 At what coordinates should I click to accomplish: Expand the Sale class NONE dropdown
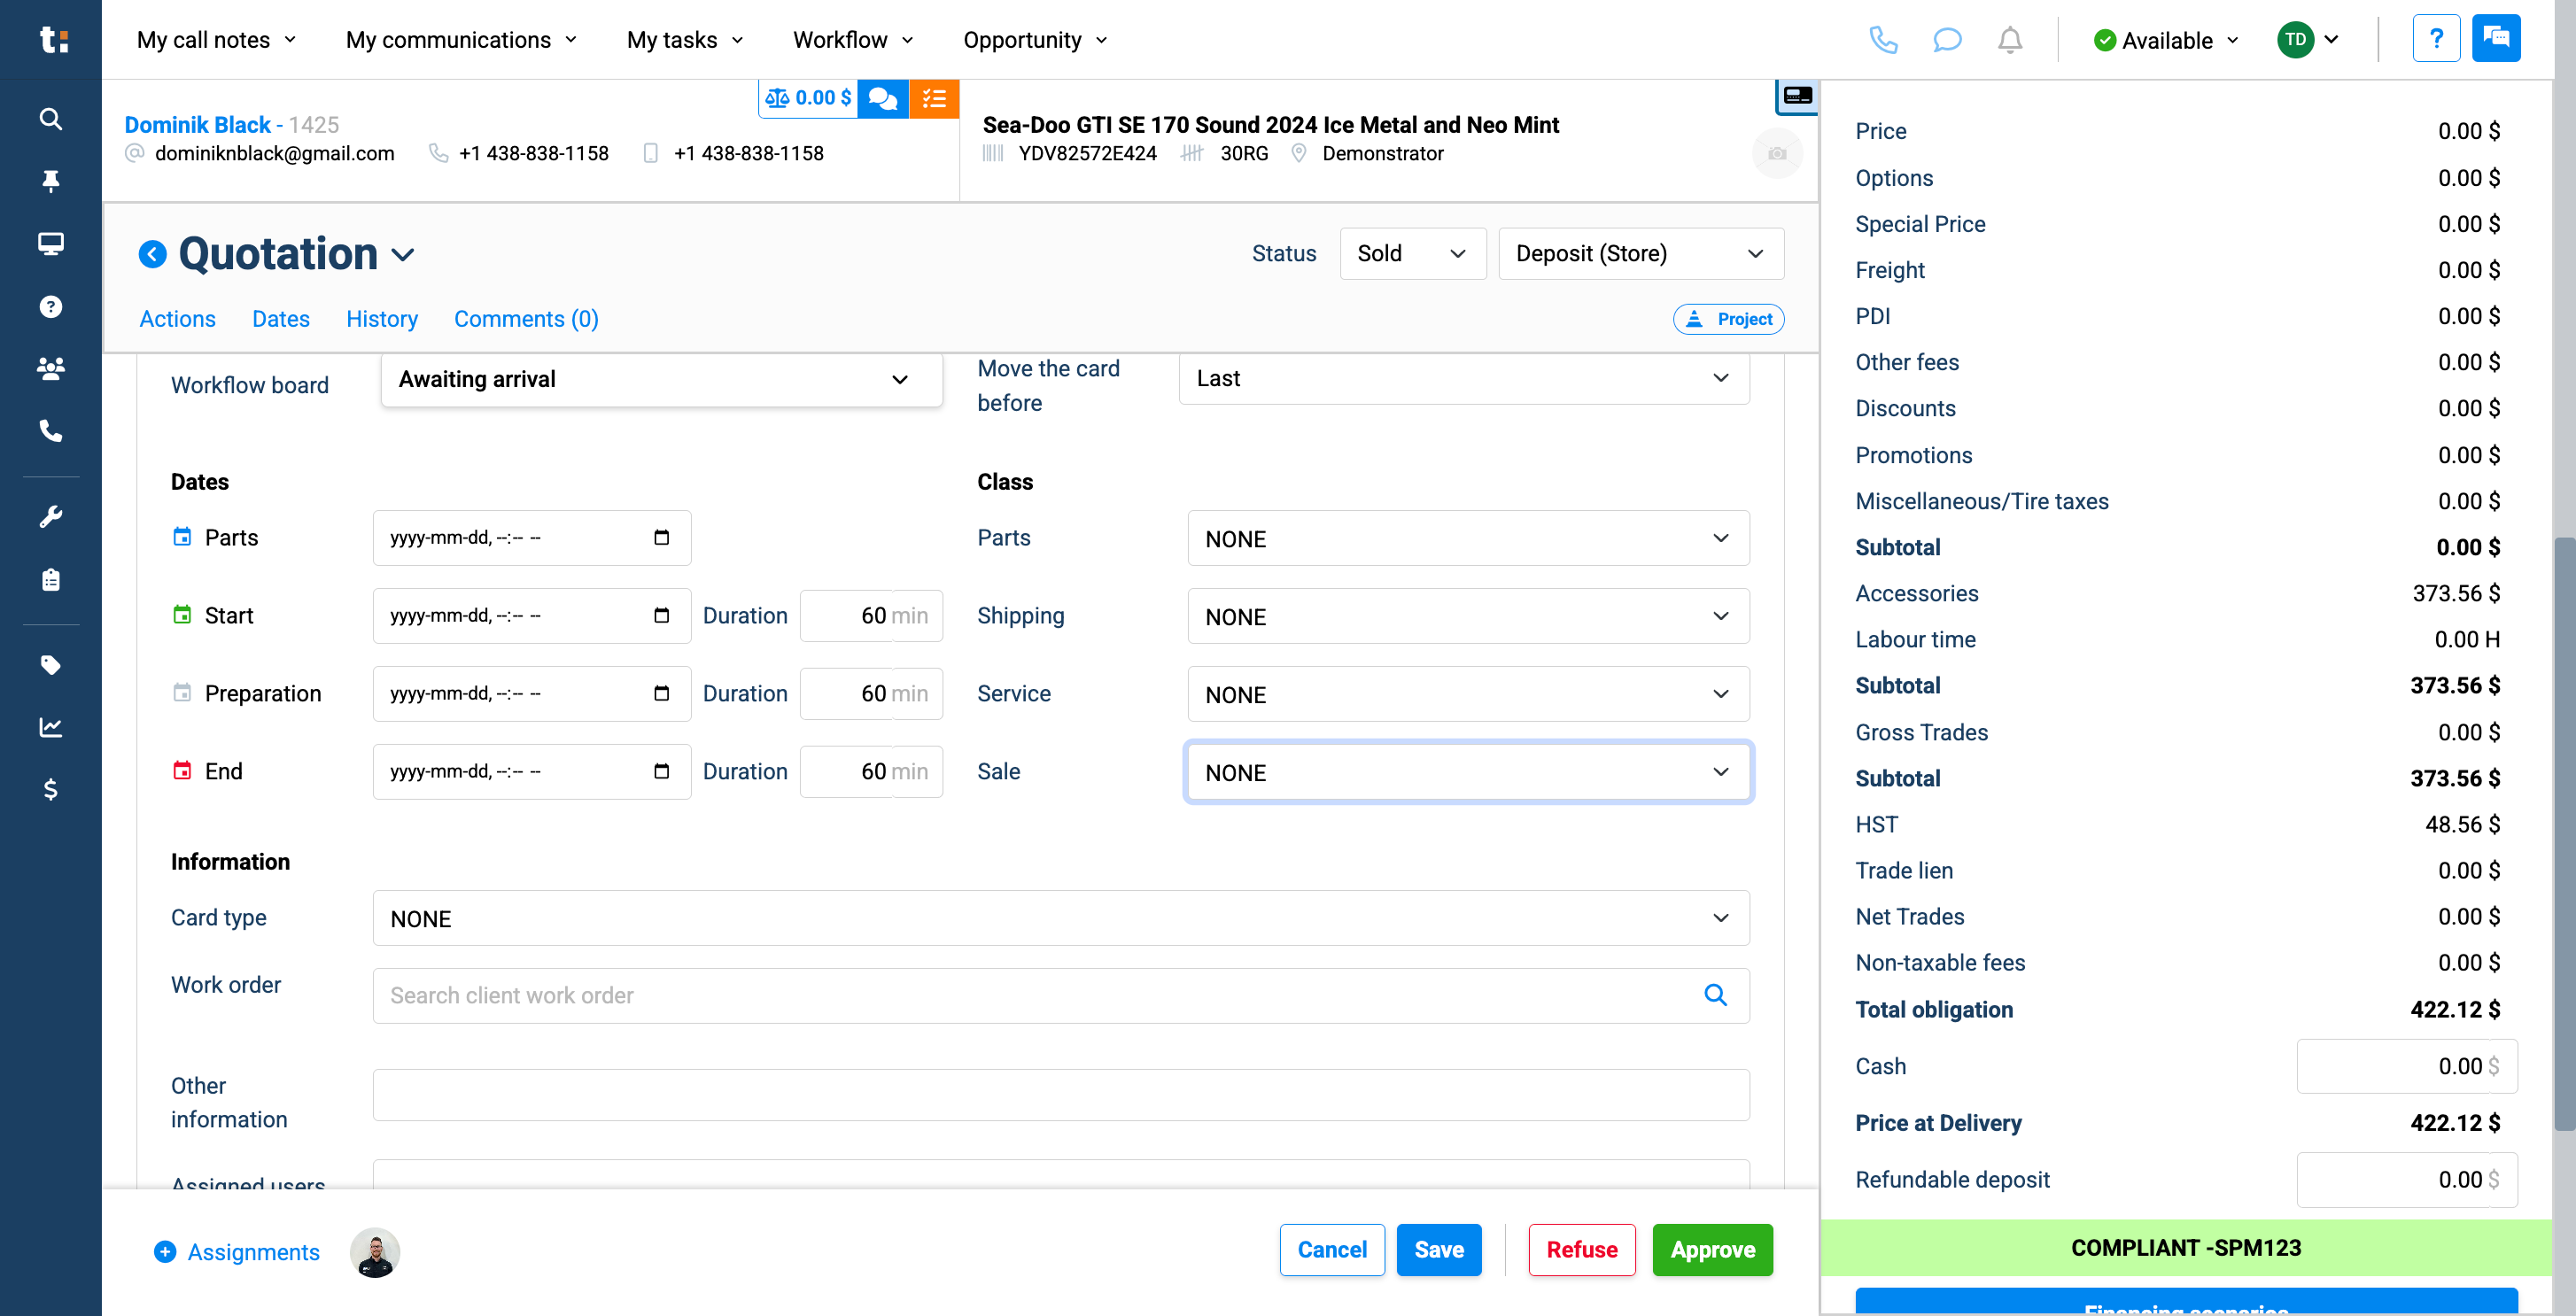[x=1467, y=772]
